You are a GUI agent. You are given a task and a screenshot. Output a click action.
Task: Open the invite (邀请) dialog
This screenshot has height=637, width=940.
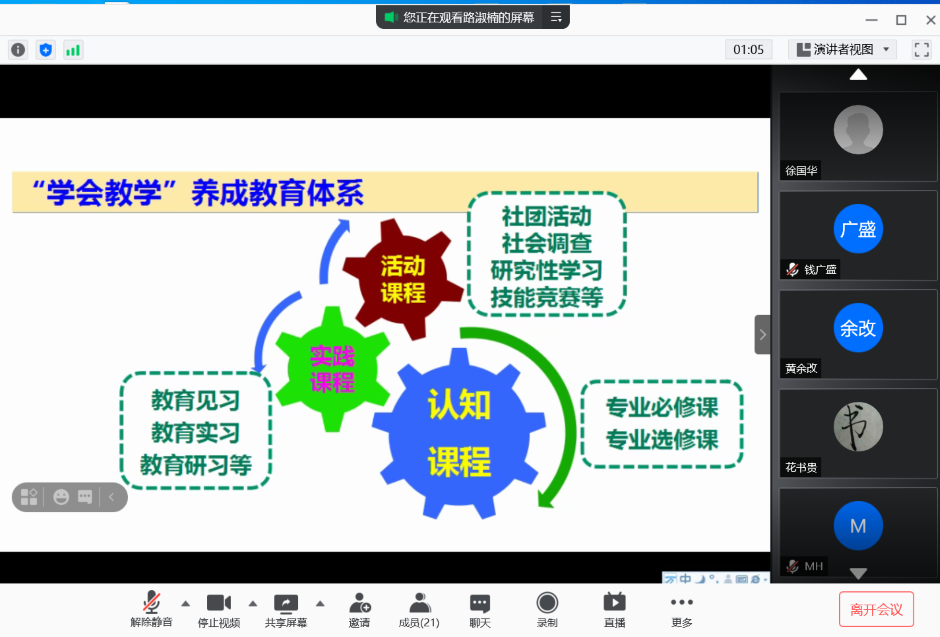coord(359,608)
